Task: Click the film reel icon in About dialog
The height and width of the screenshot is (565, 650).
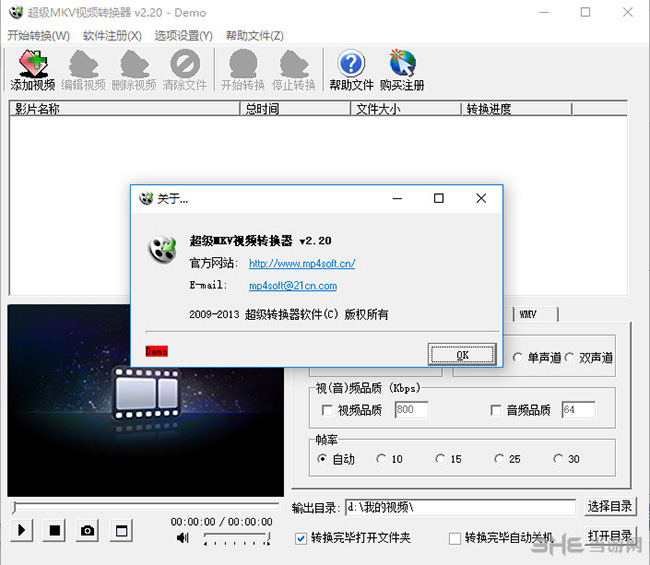Action: click(162, 250)
